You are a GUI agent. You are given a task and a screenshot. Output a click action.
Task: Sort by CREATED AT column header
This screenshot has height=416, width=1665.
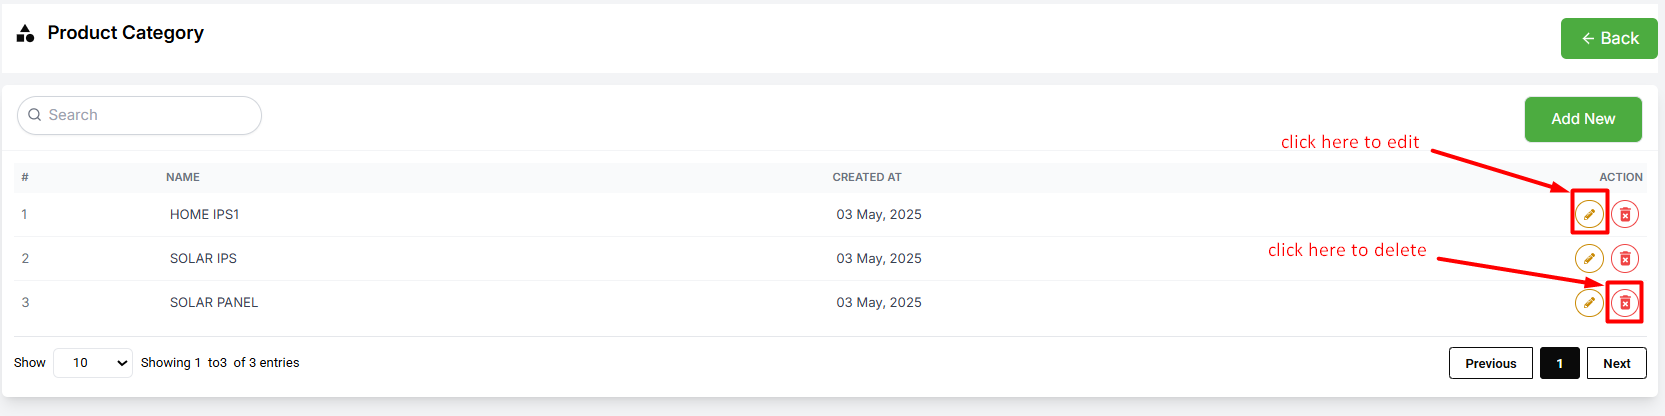[x=867, y=177]
